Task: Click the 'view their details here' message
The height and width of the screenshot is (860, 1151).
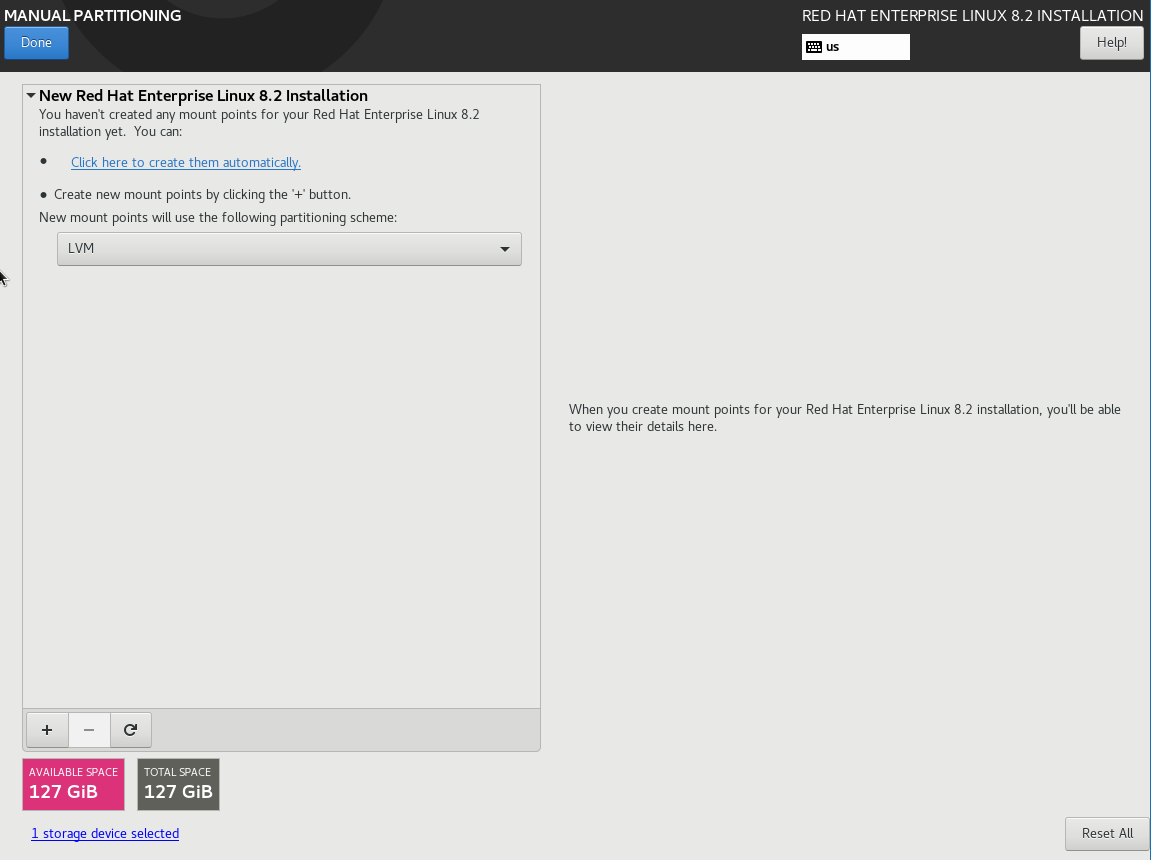Action: (845, 418)
